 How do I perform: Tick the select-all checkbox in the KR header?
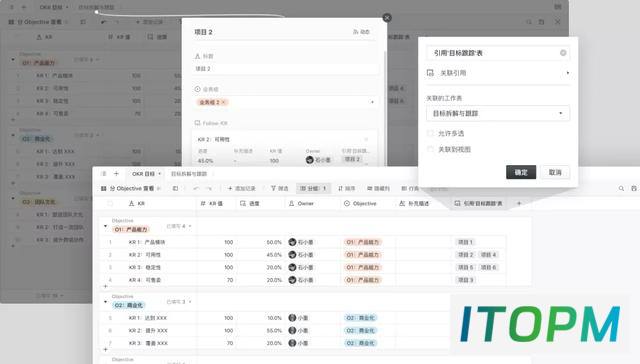click(x=110, y=203)
